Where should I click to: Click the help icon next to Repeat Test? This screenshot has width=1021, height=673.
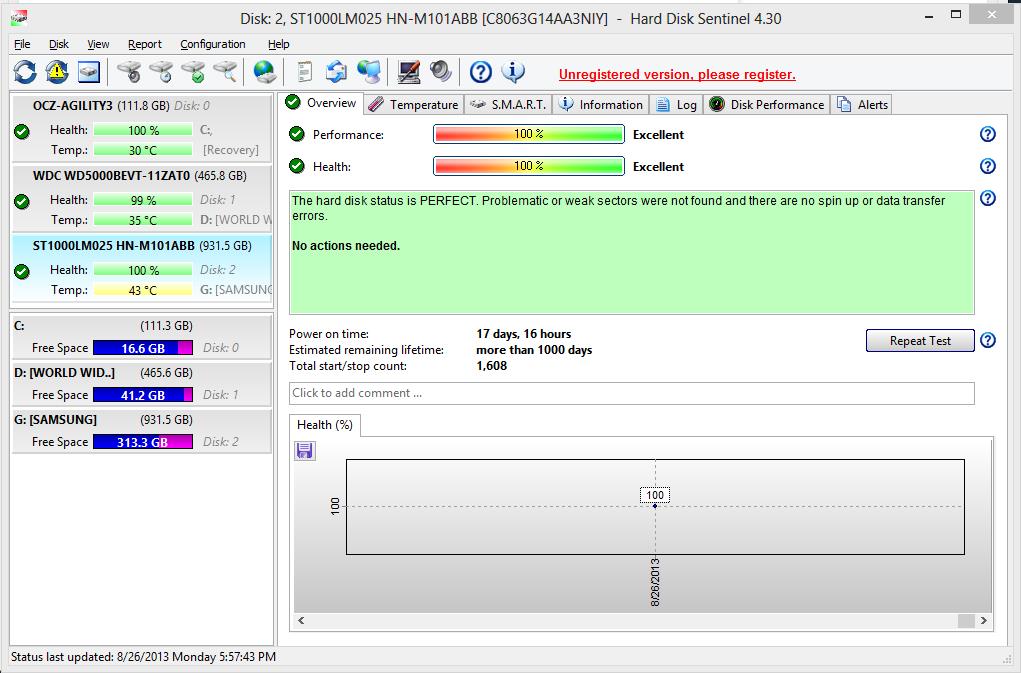click(x=987, y=340)
